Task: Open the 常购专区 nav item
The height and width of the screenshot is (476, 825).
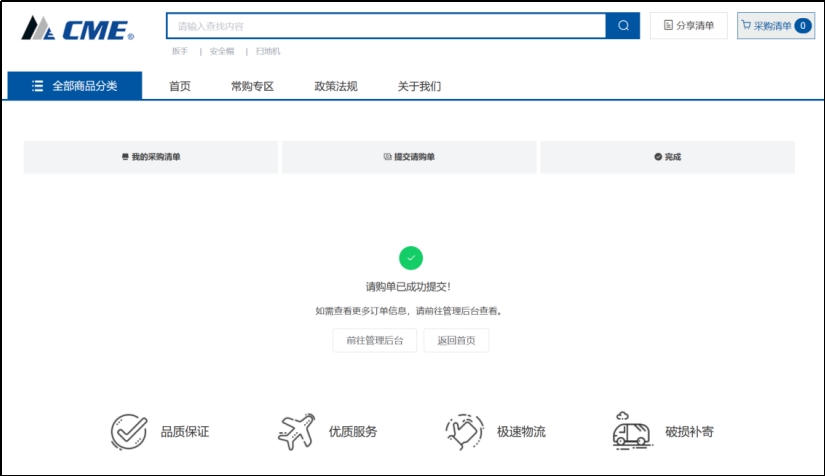Action: coord(252,86)
